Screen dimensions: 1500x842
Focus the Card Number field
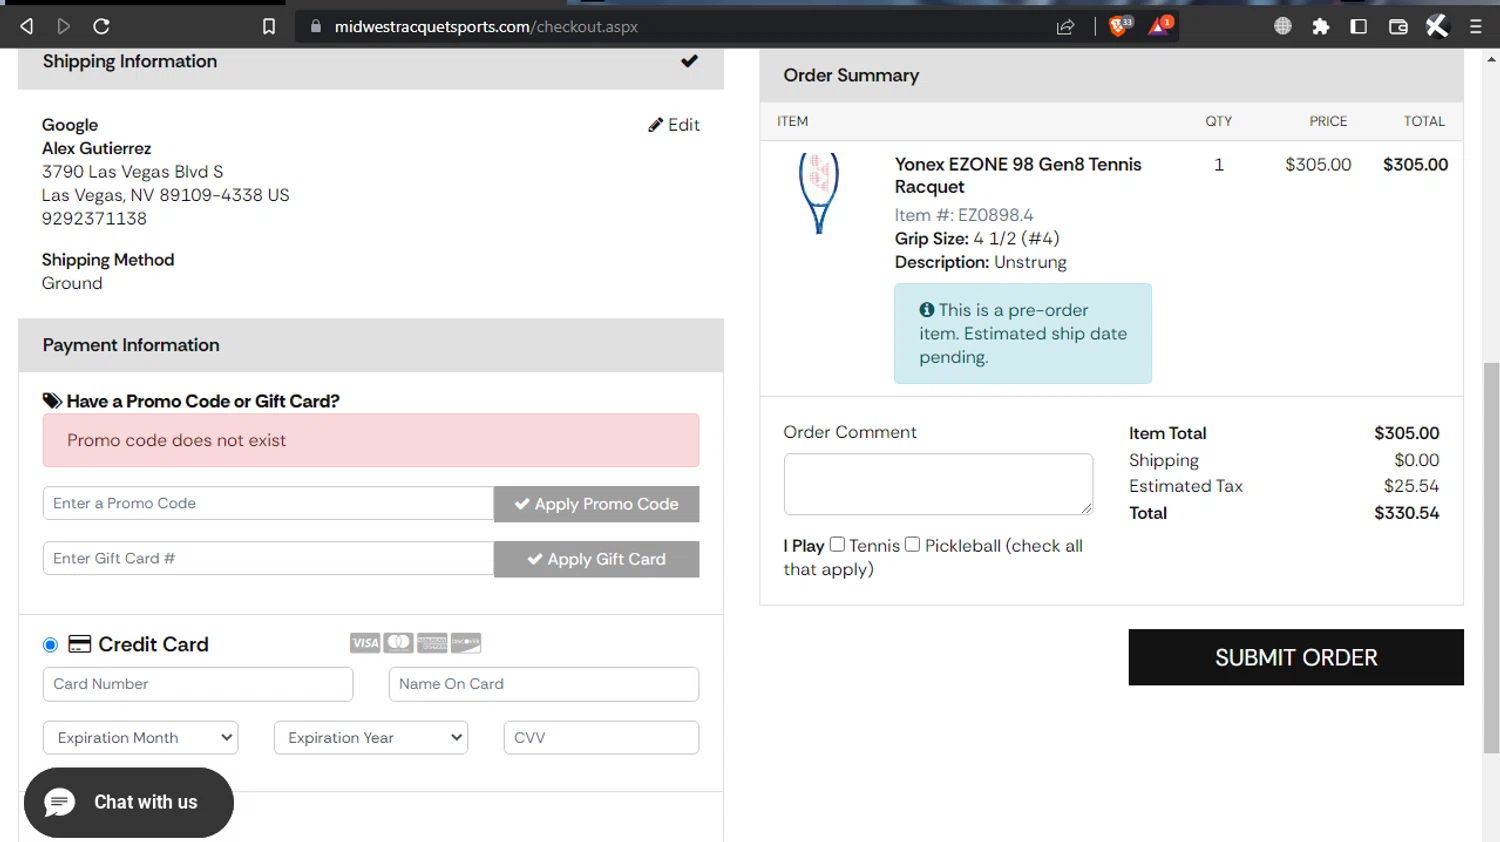pos(198,684)
